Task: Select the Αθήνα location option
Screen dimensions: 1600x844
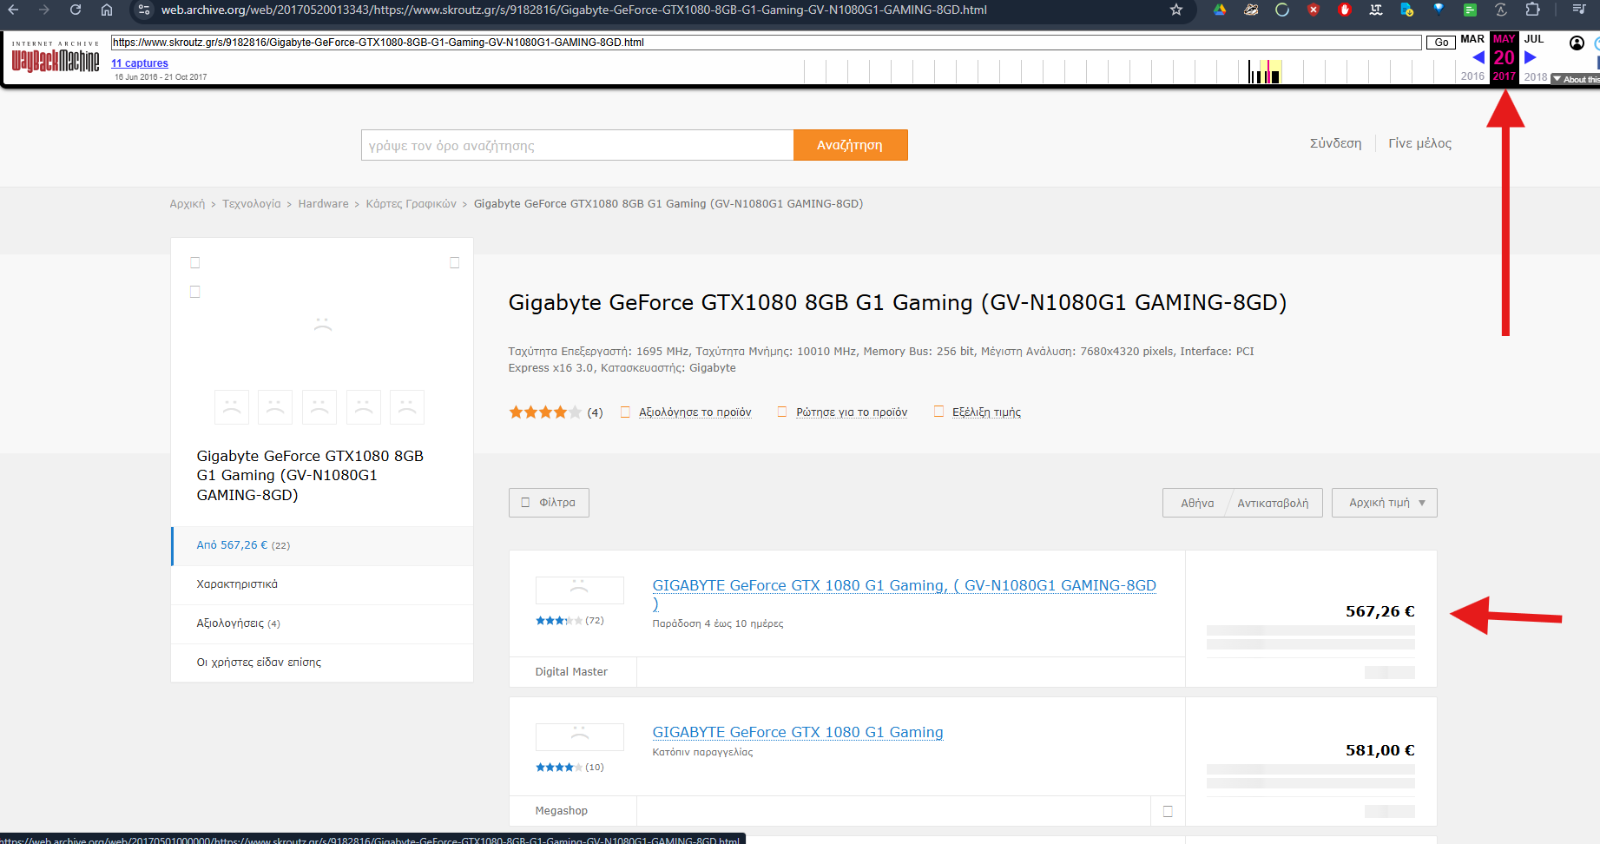Action: [1197, 503]
